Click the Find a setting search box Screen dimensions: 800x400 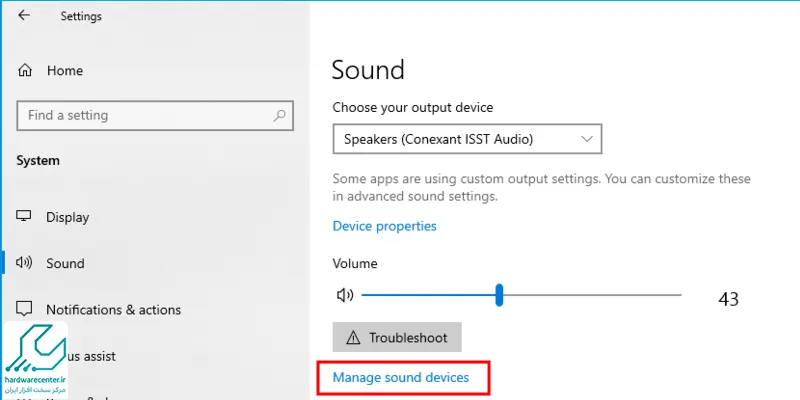[155, 115]
